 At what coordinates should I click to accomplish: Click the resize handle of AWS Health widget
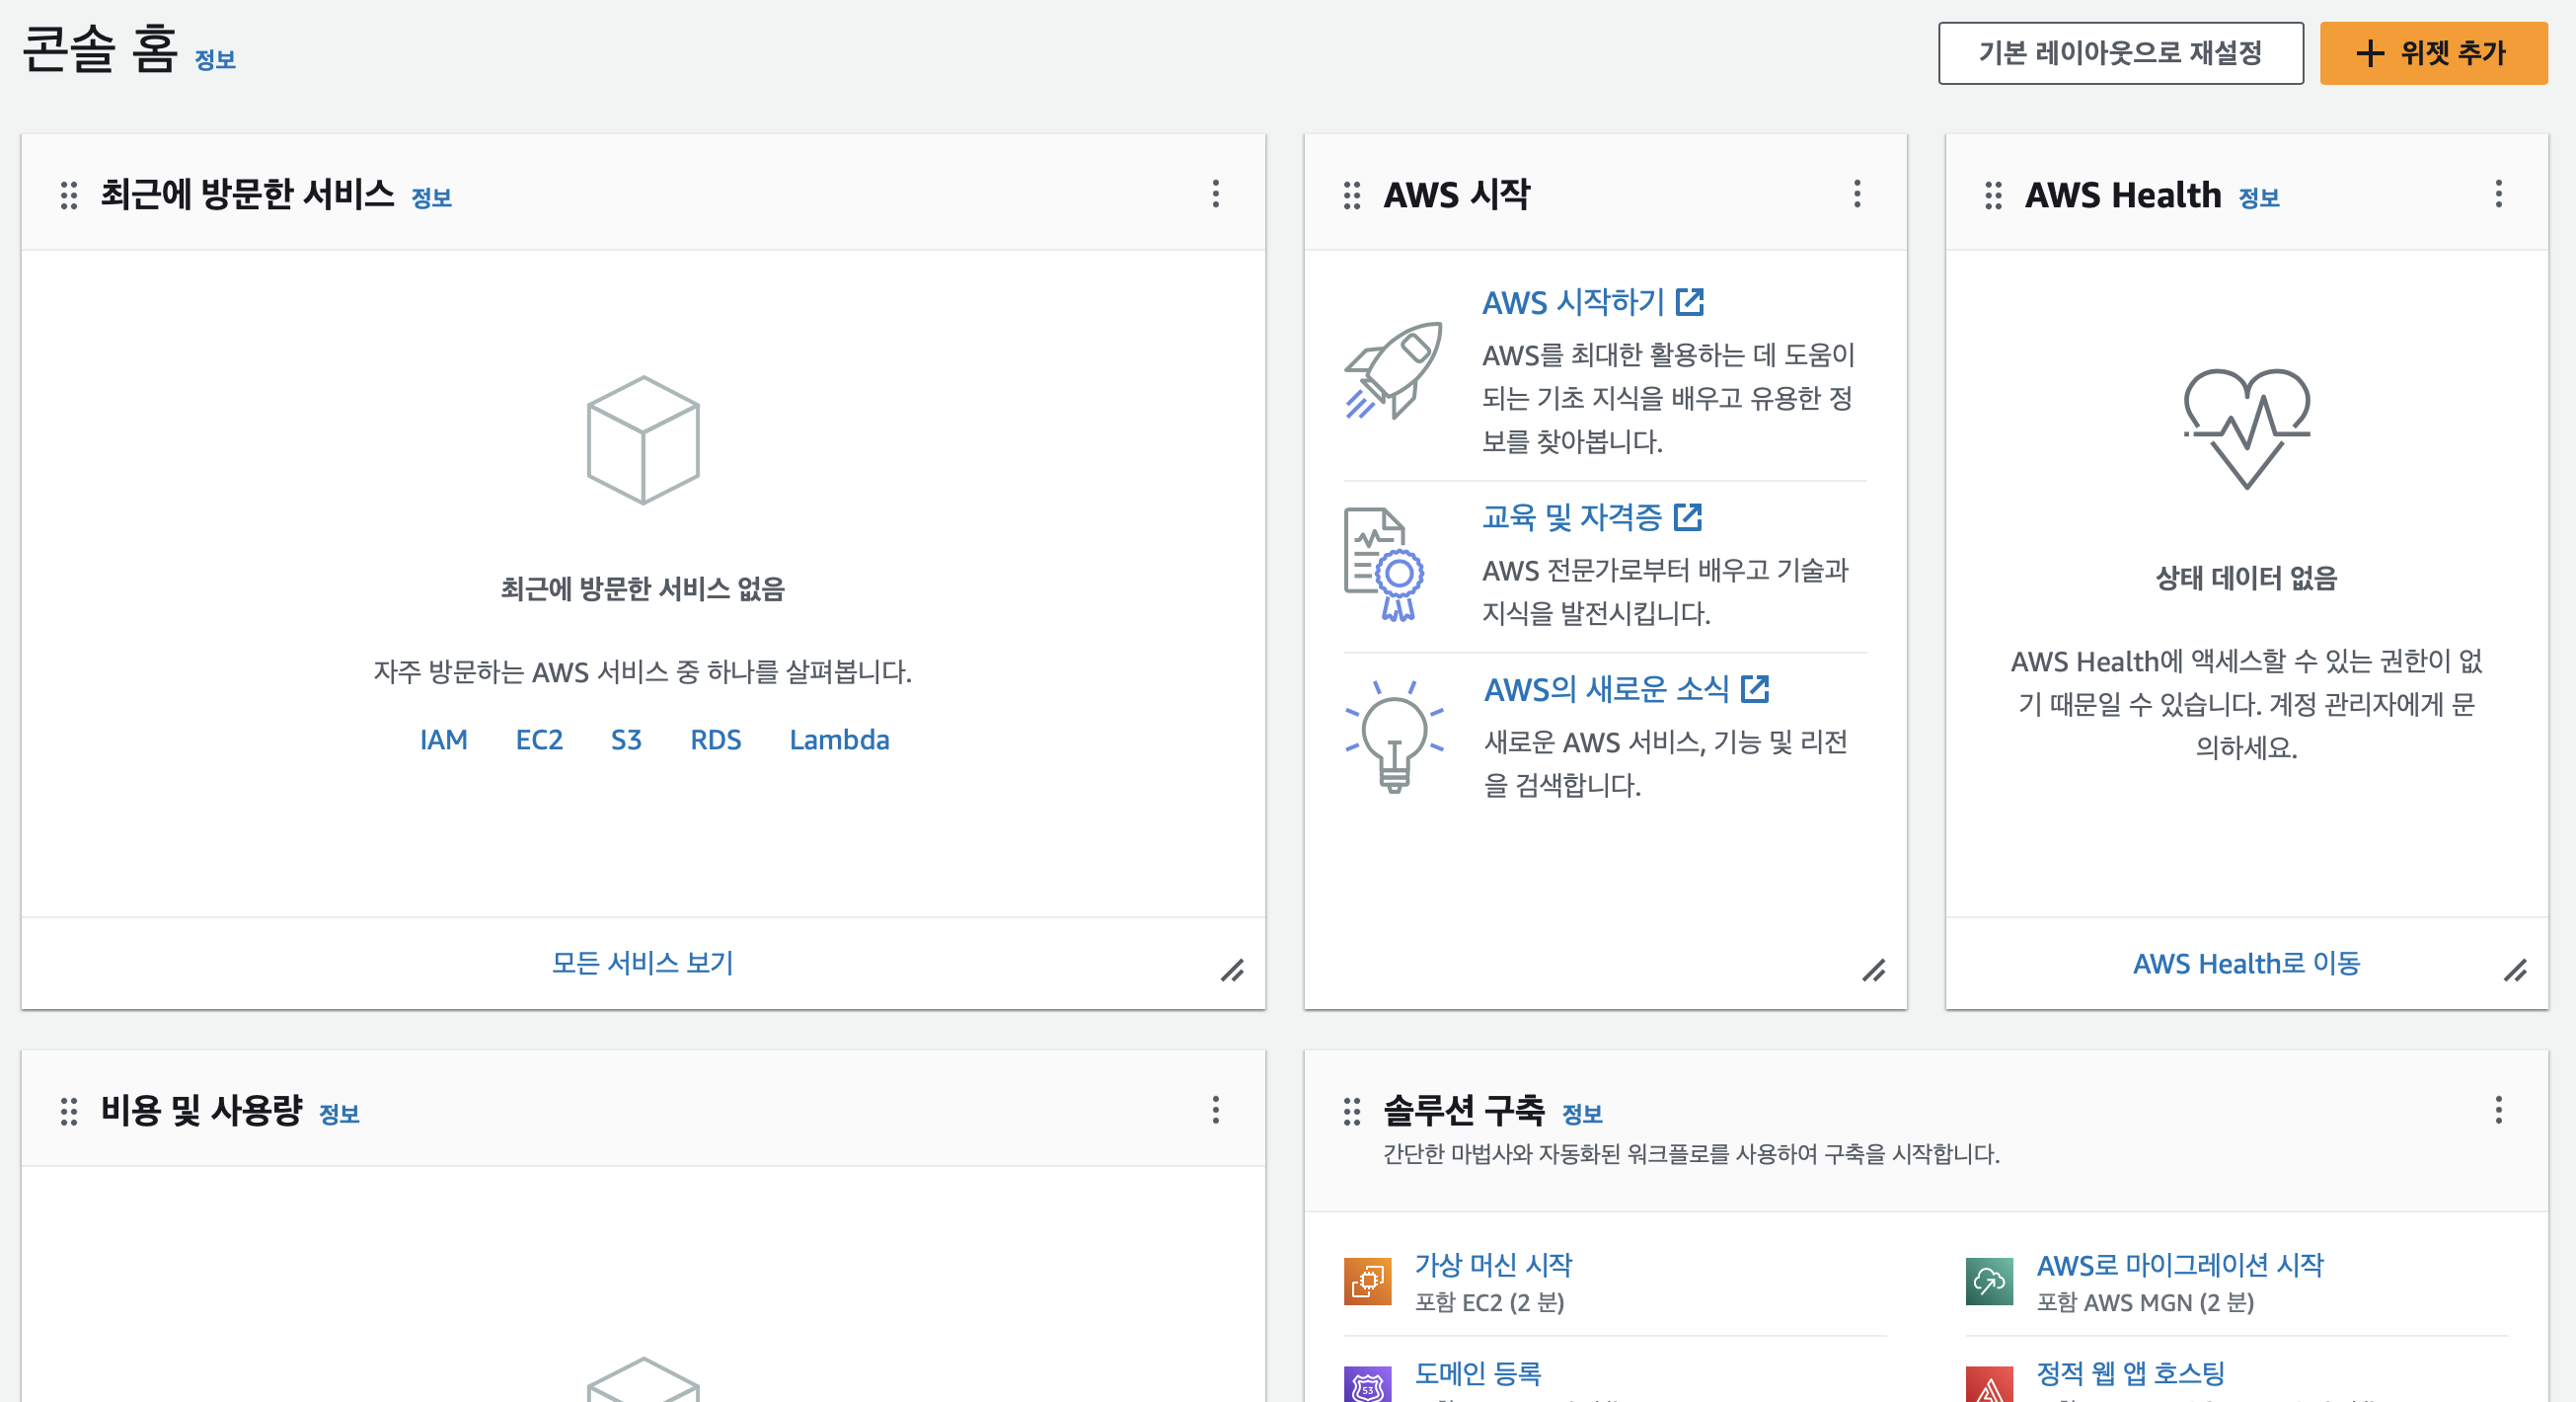pos(2516,970)
